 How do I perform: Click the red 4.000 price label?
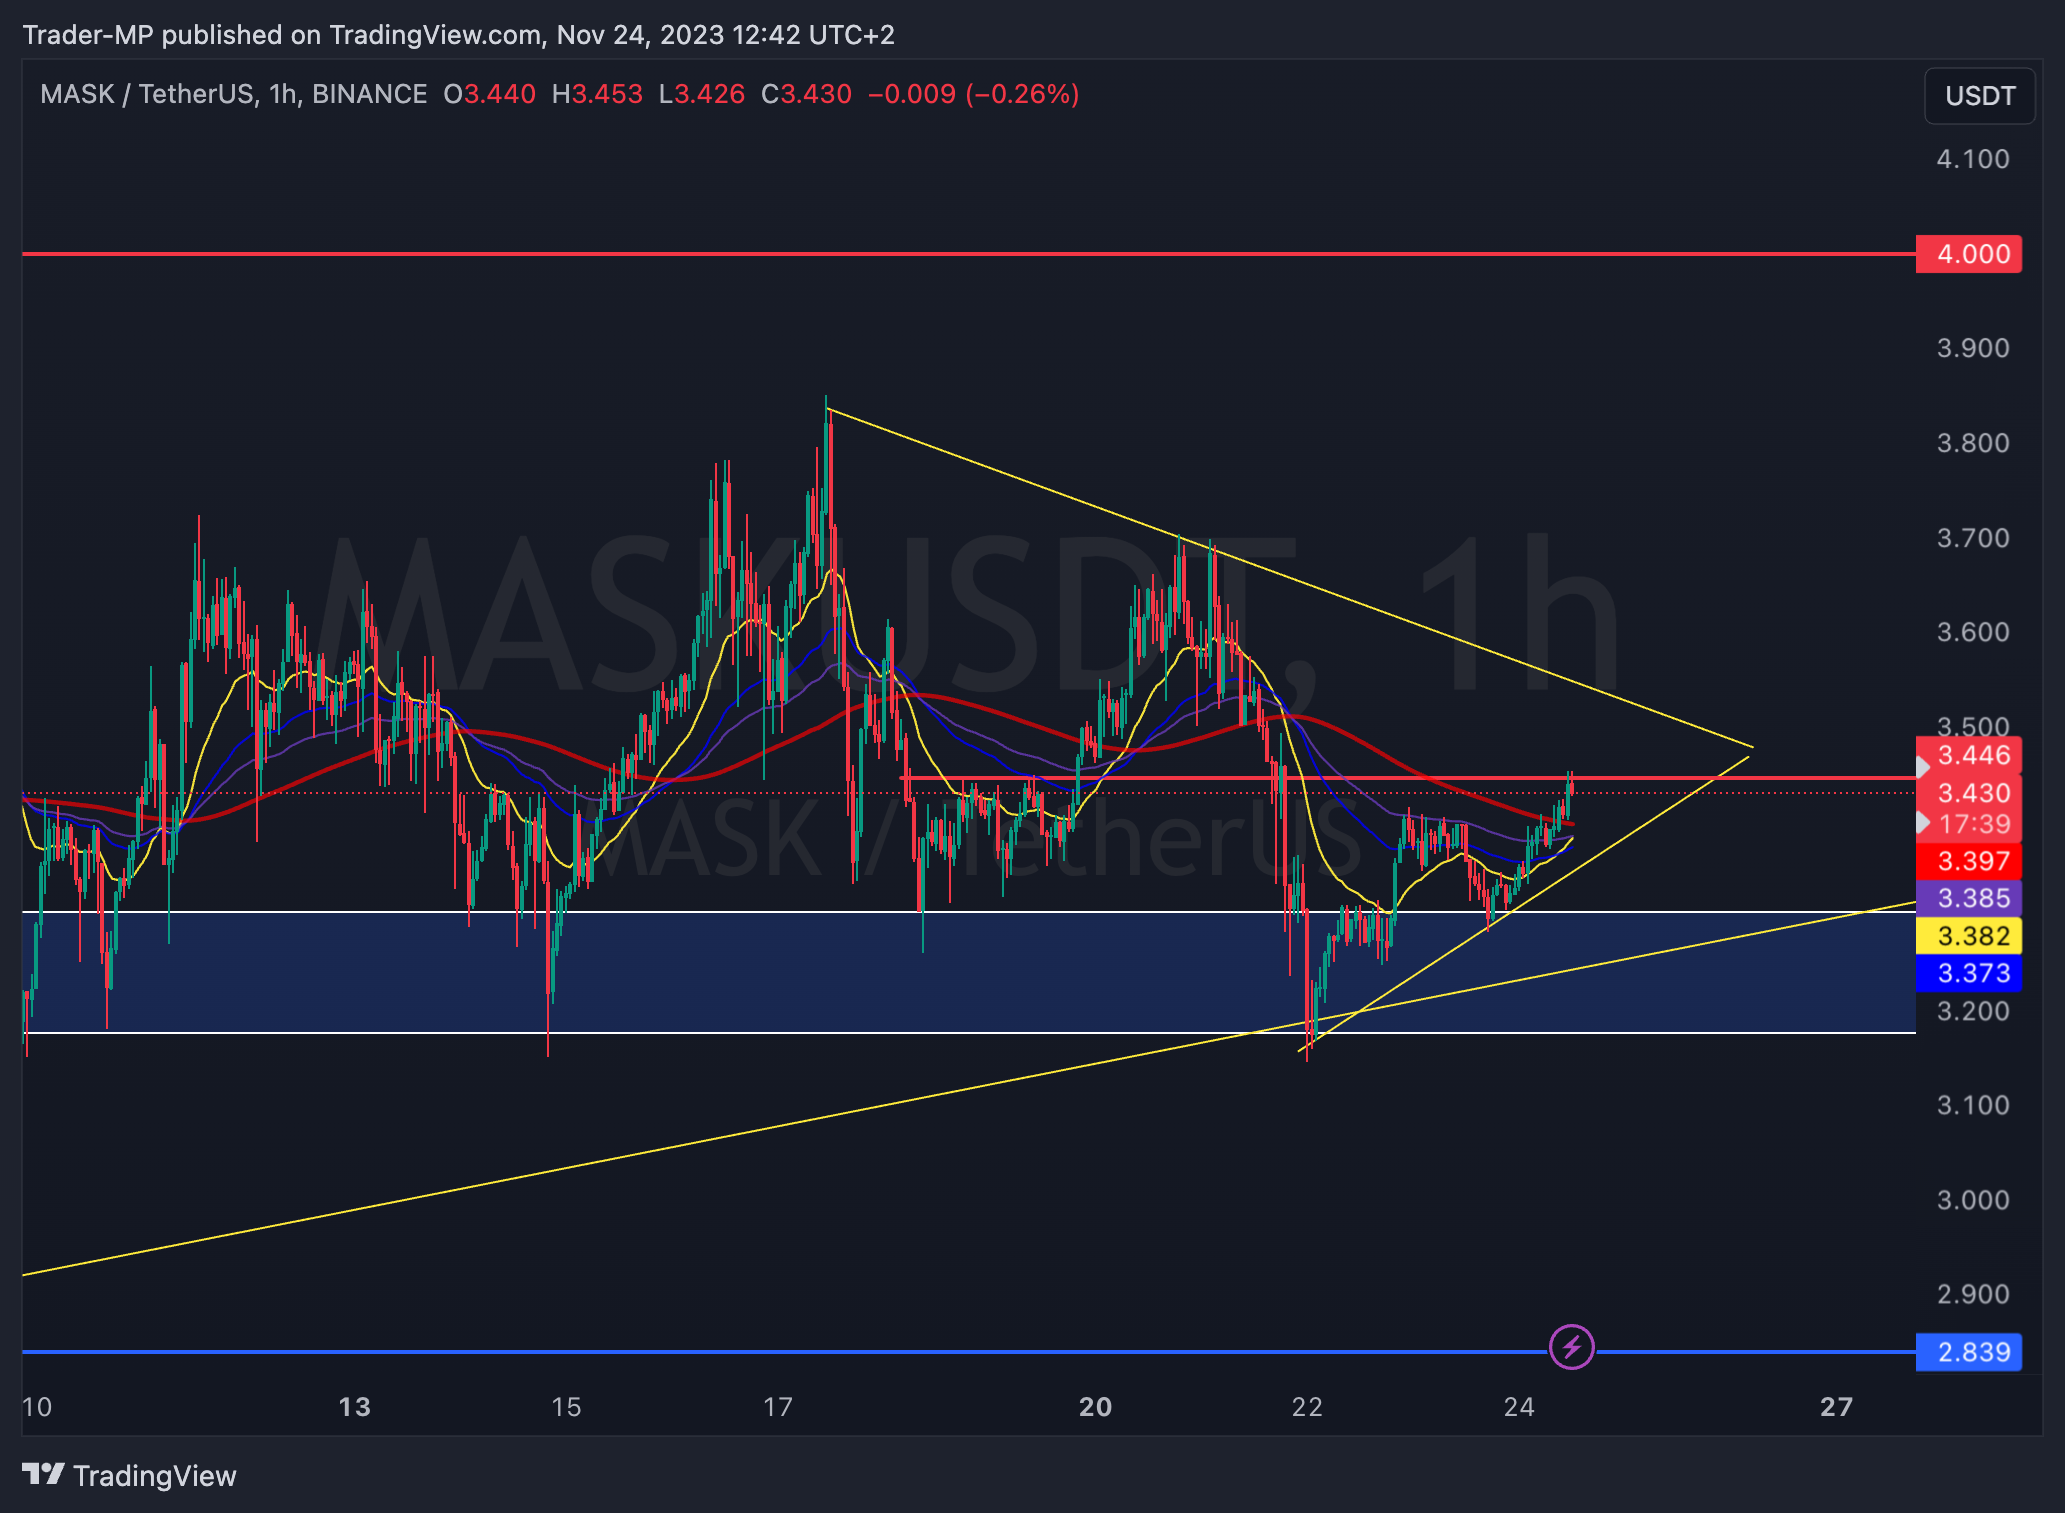[1968, 254]
